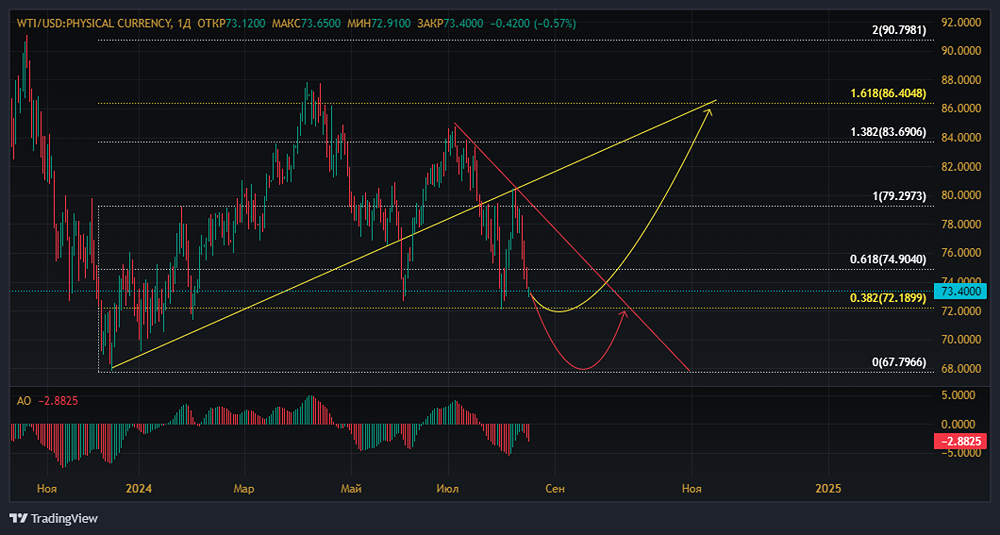
Task: Click 80.0000 on the price axis
Action: point(962,195)
